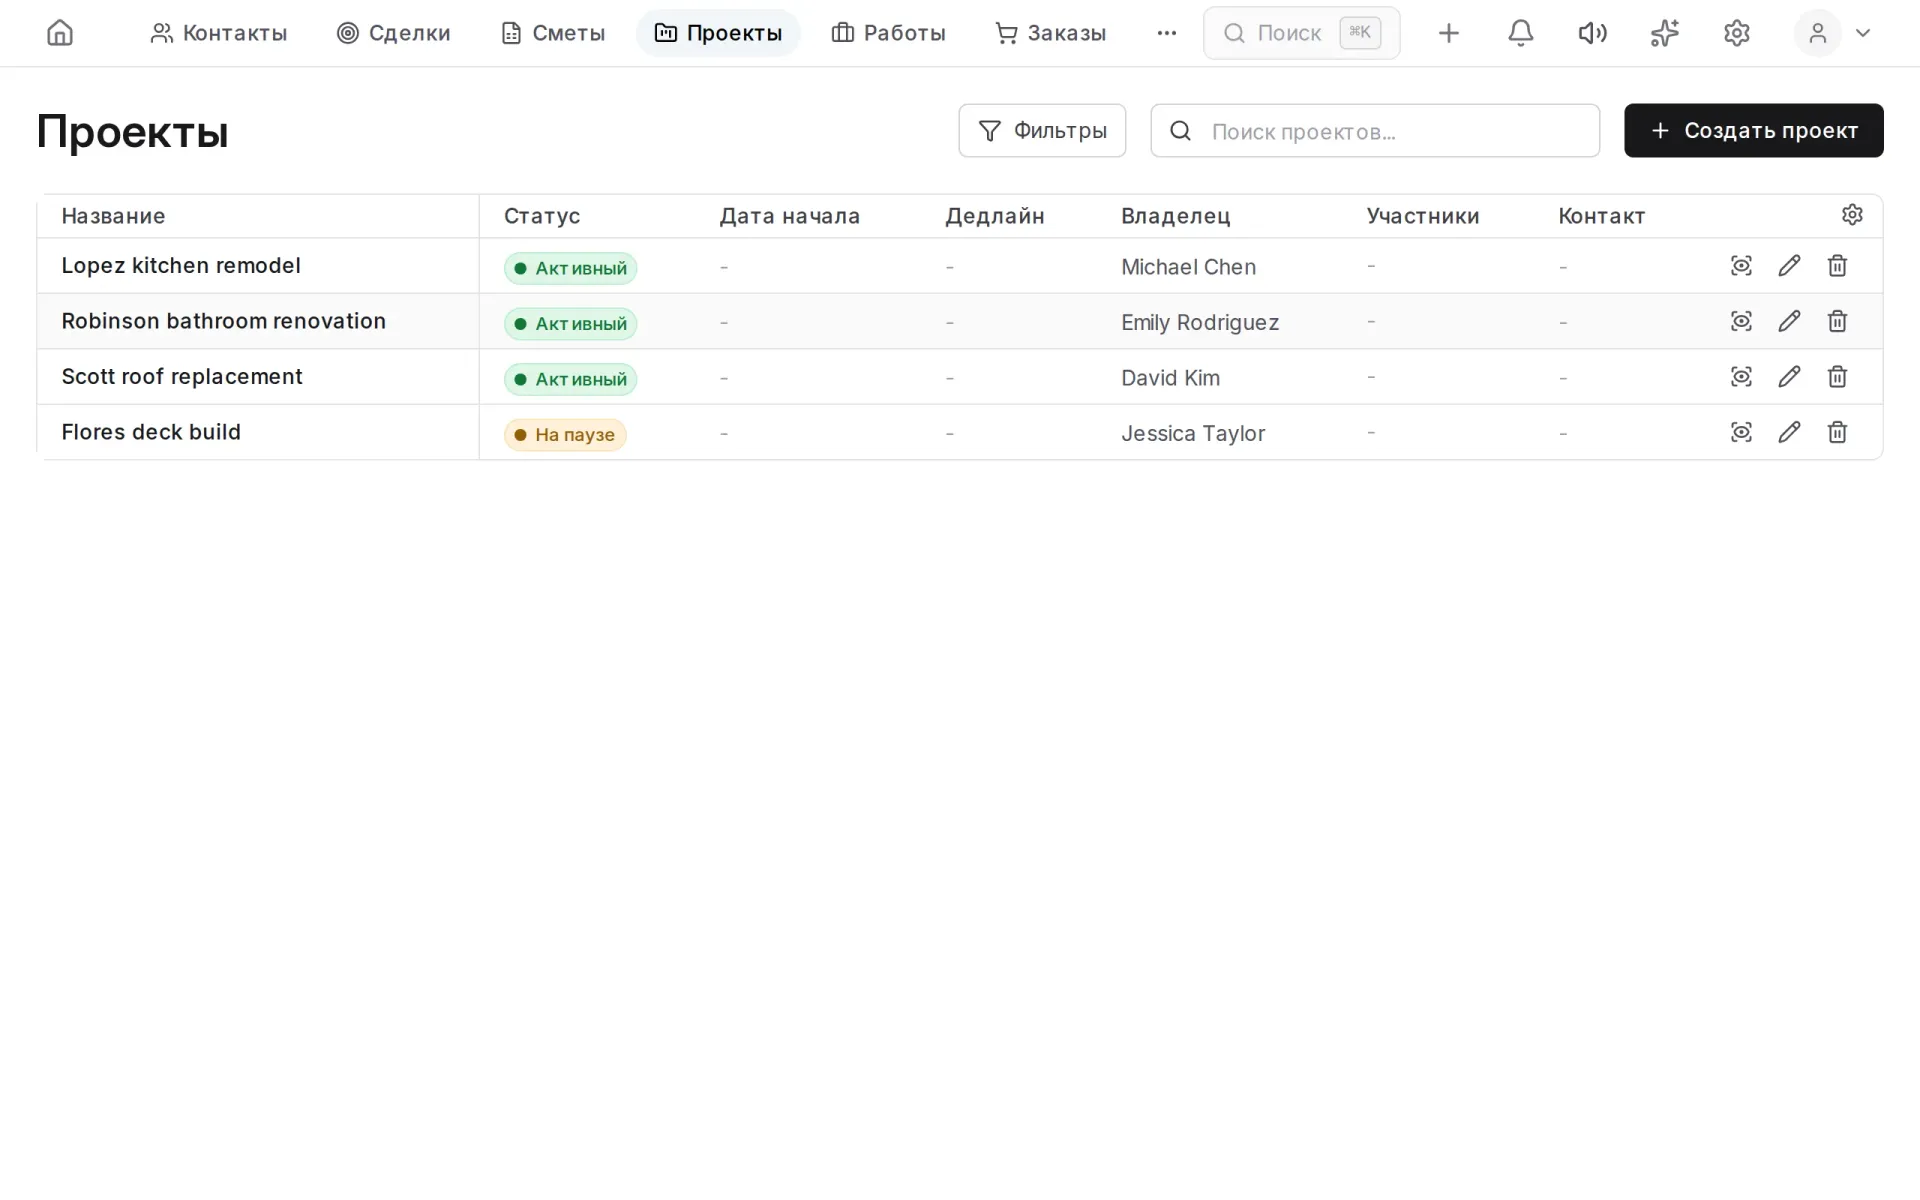Go to the home icon
Viewport: 1920px width, 1200px height.
[60, 33]
